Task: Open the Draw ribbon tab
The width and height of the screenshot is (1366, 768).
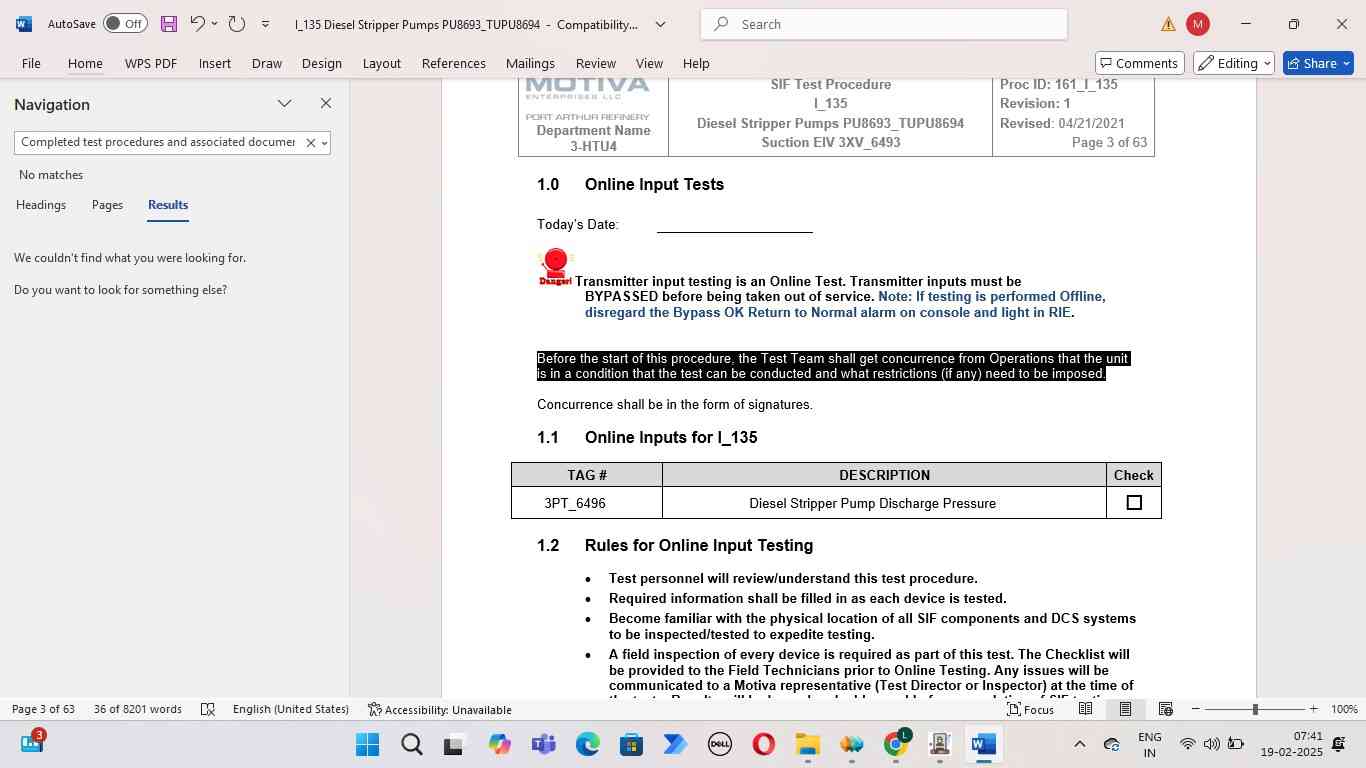Action: (266, 63)
